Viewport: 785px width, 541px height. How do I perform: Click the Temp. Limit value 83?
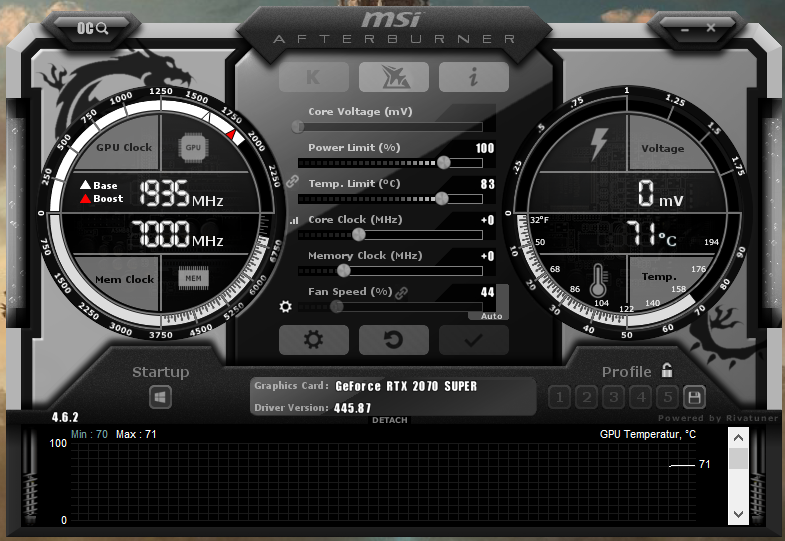click(488, 184)
